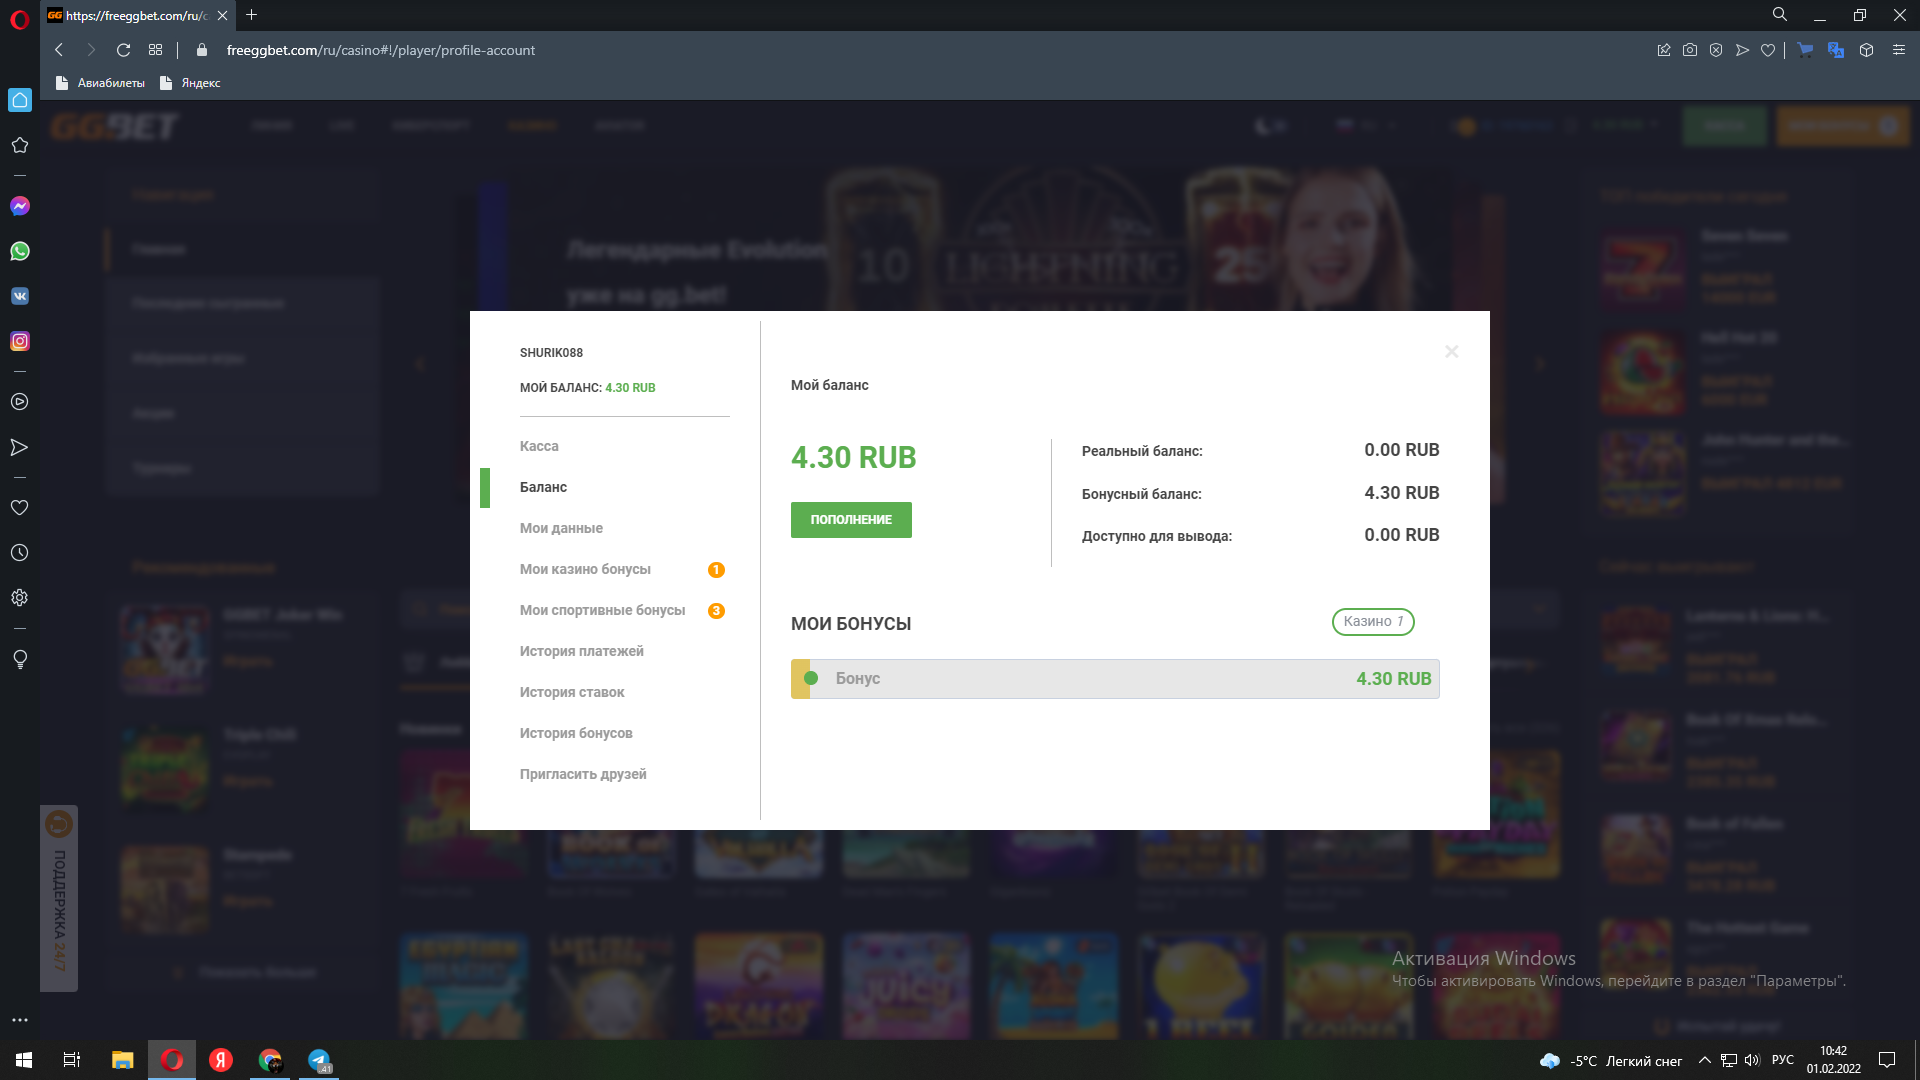Open Messenger in Opera sidebar

[x=20, y=206]
